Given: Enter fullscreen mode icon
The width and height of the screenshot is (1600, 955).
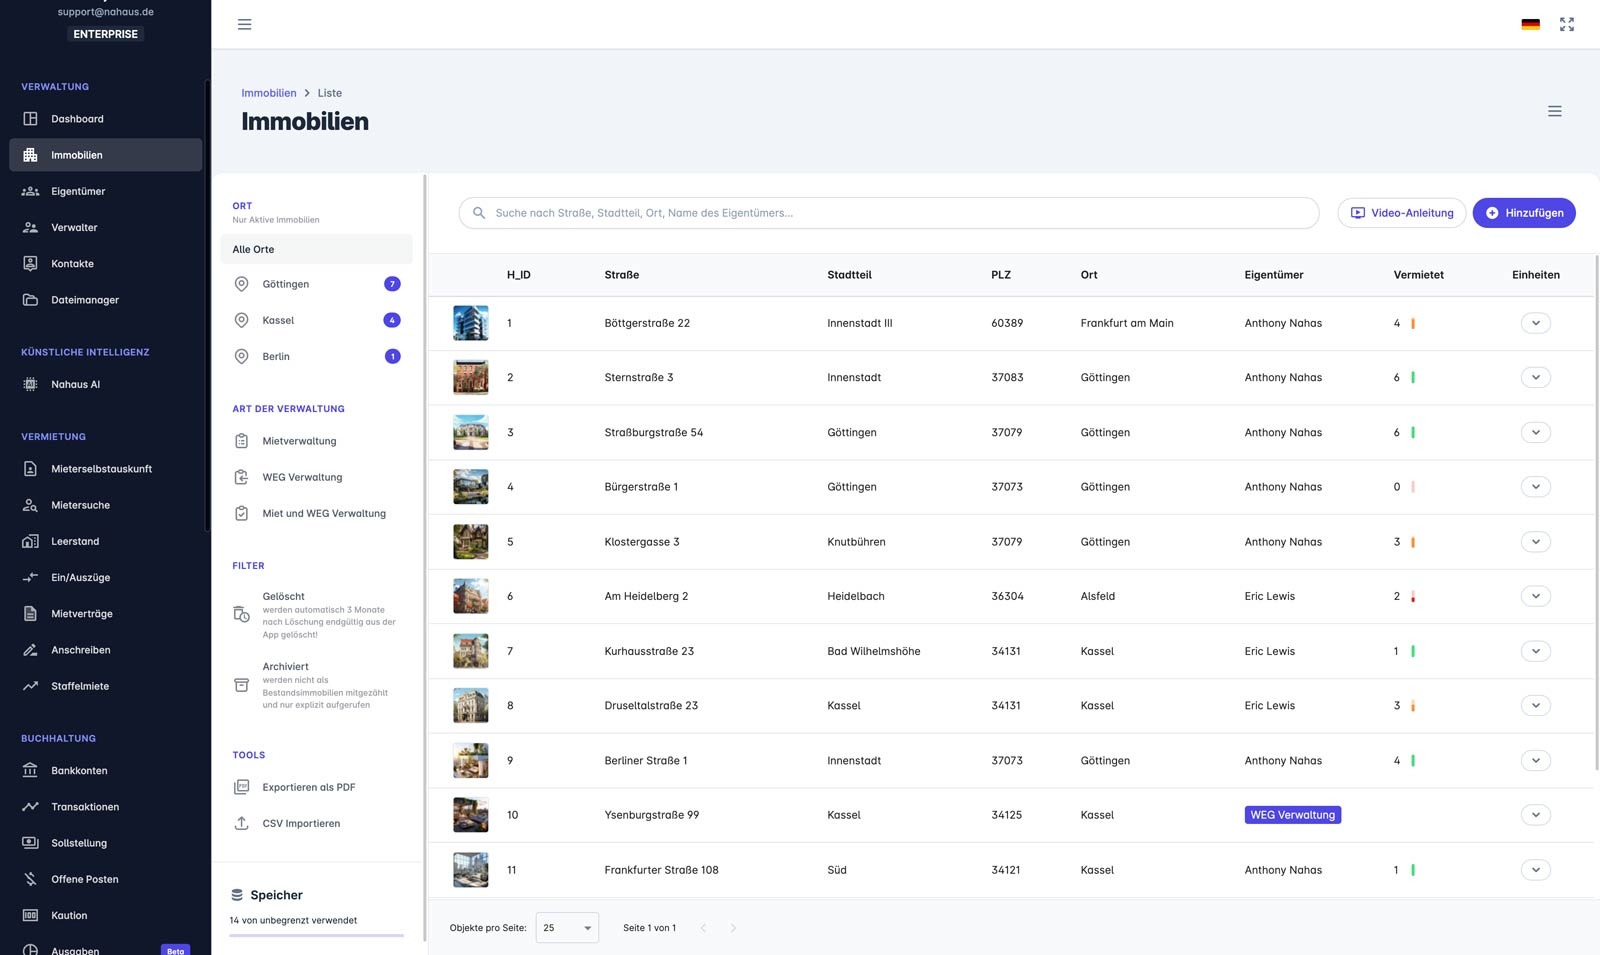Looking at the screenshot, I should pyautogui.click(x=1567, y=24).
